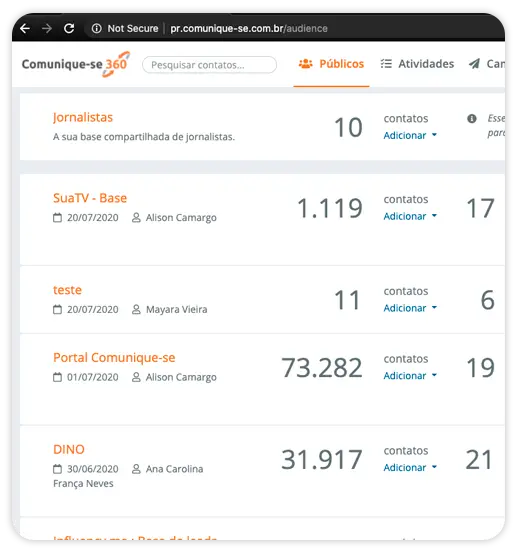The width and height of the screenshot is (517, 553).
Task: Click user icon in Portal Comunique-se row
Action: (x=136, y=377)
